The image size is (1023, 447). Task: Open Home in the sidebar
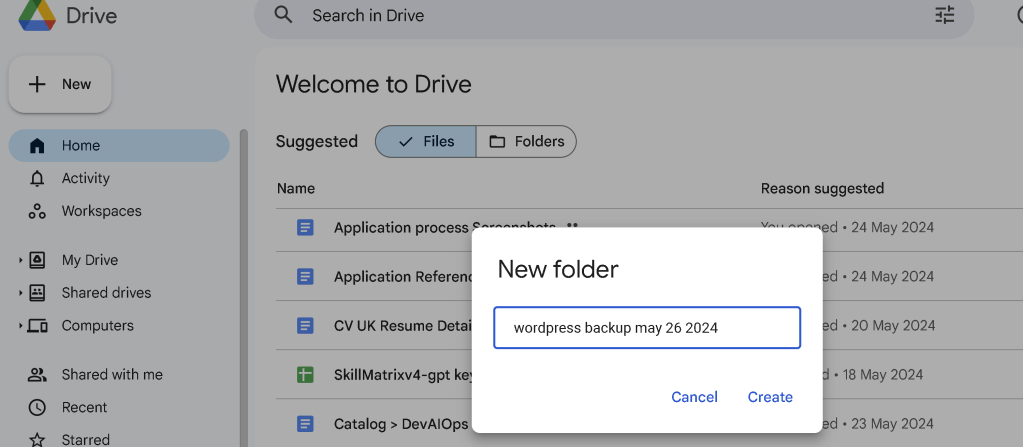119,146
